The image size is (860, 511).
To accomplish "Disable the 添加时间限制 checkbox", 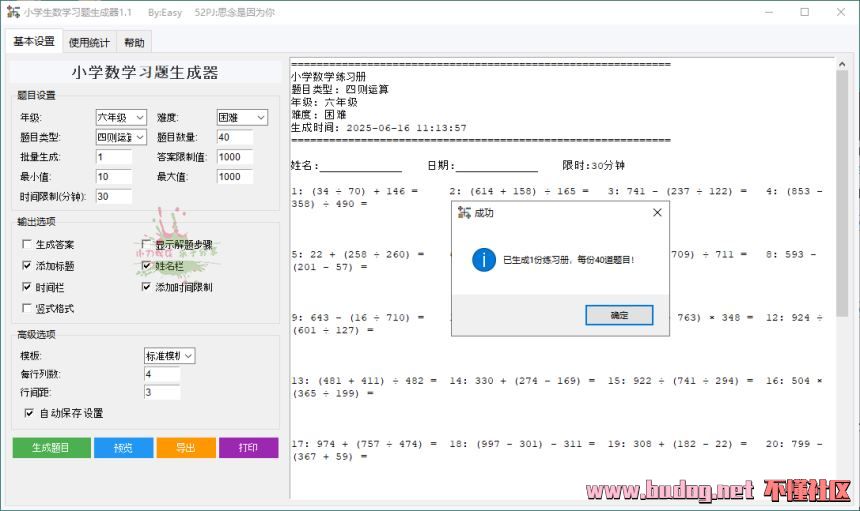I will (x=146, y=287).
